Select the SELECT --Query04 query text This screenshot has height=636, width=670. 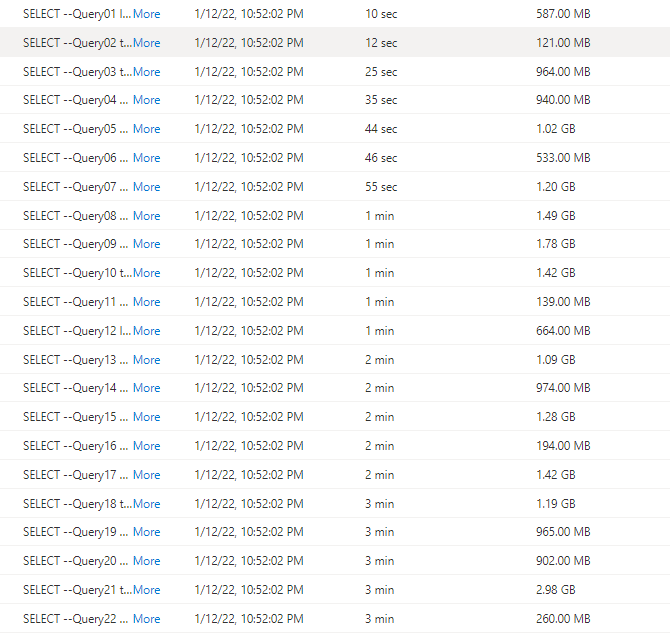76,100
